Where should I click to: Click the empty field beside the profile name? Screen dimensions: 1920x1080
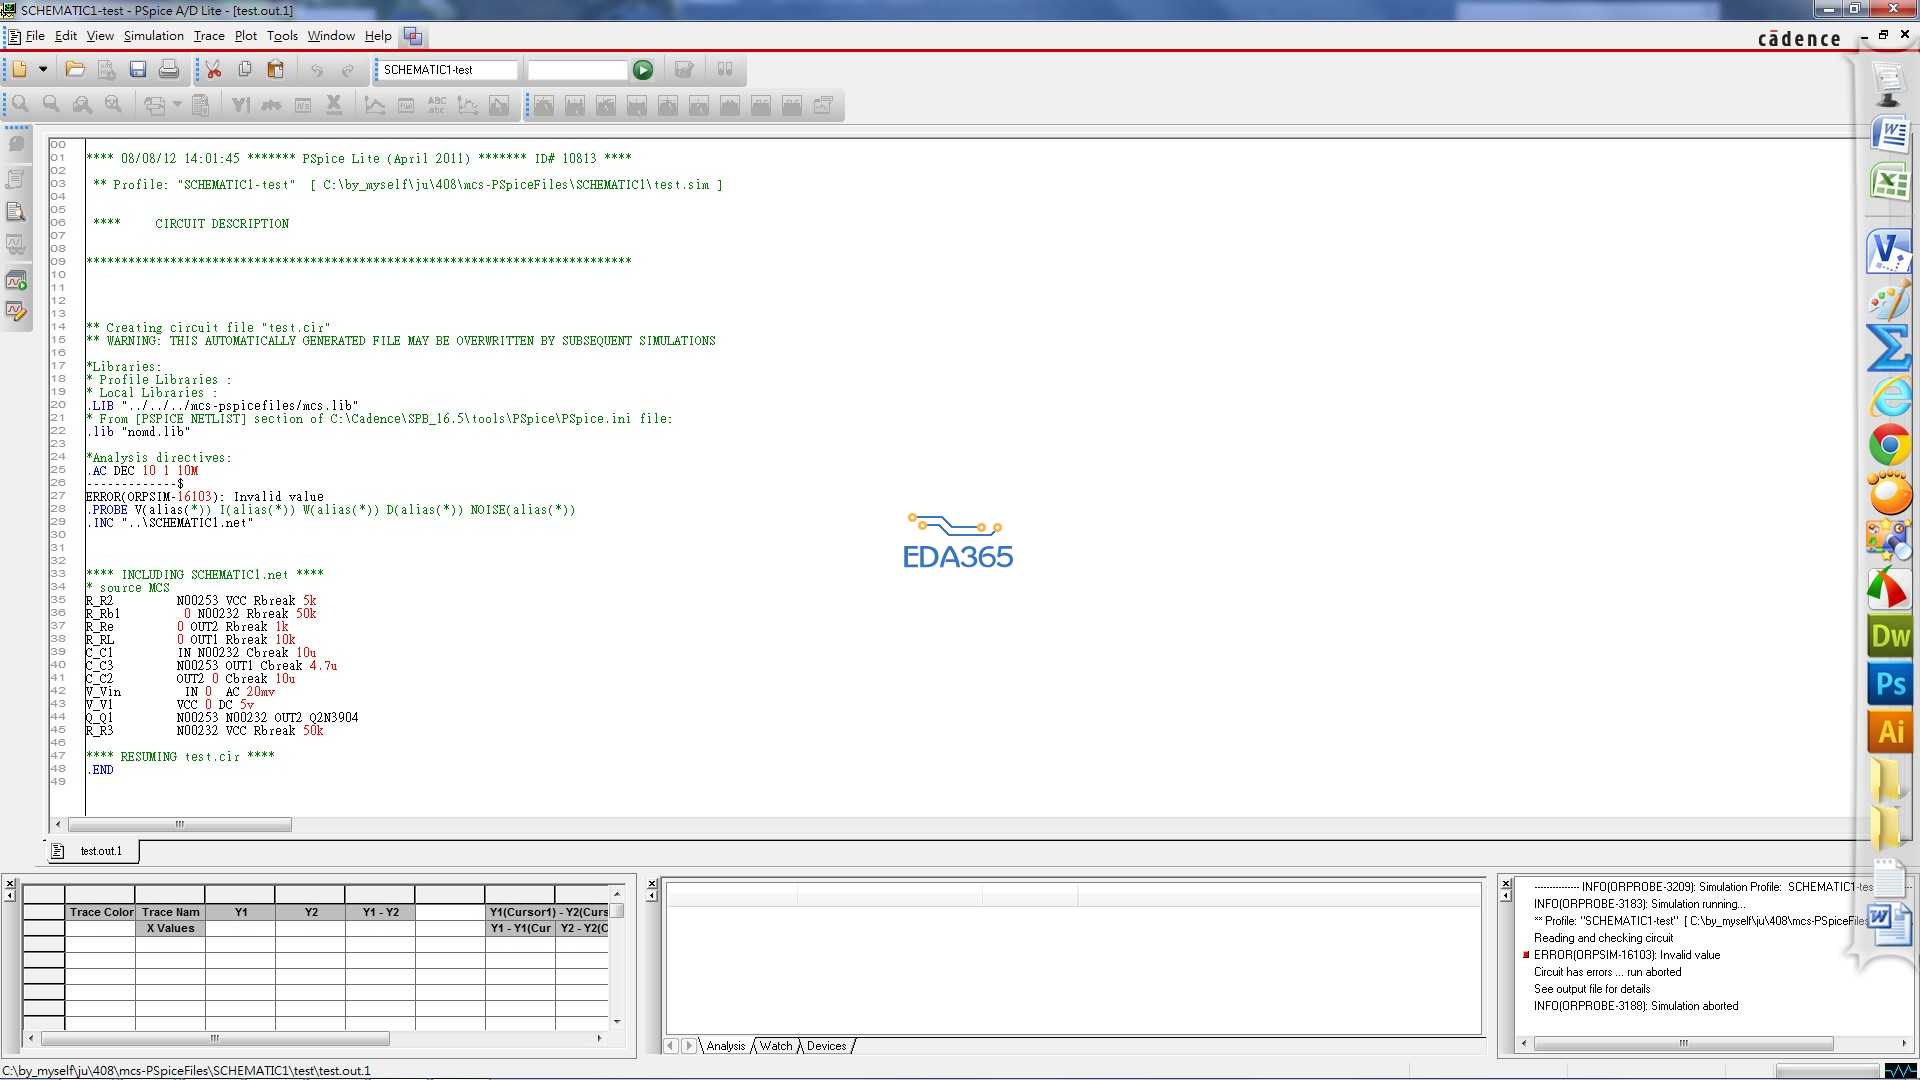pos(577,70)
